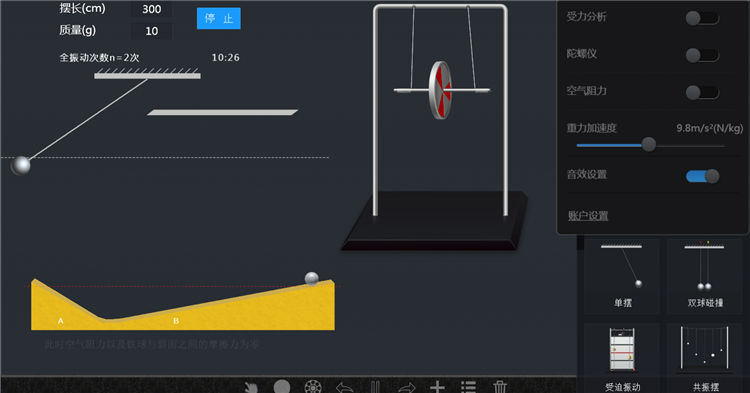Open 账户设置 account settings
This screenshot has height=393, width=750.
(x=588, y=216)
